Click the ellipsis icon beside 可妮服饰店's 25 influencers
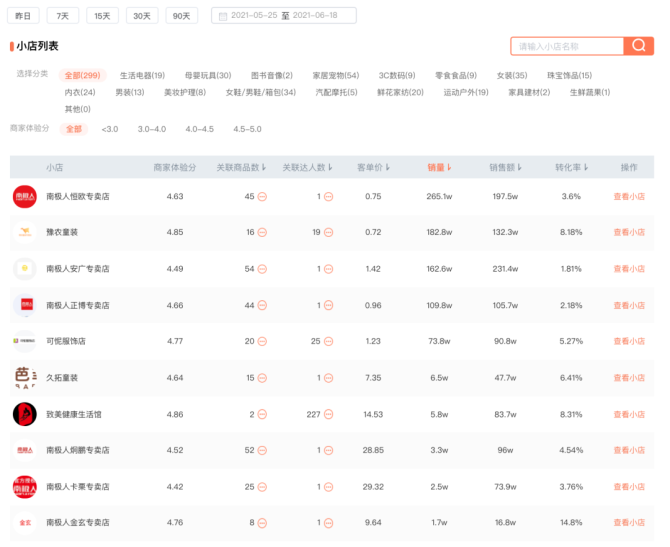Screen dimensions: 670x547 point(328,341)
